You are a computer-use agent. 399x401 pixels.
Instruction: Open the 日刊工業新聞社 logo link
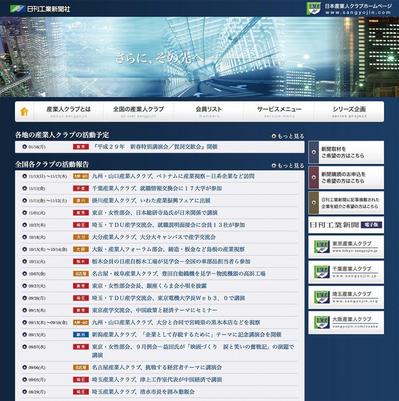[40, 8]
